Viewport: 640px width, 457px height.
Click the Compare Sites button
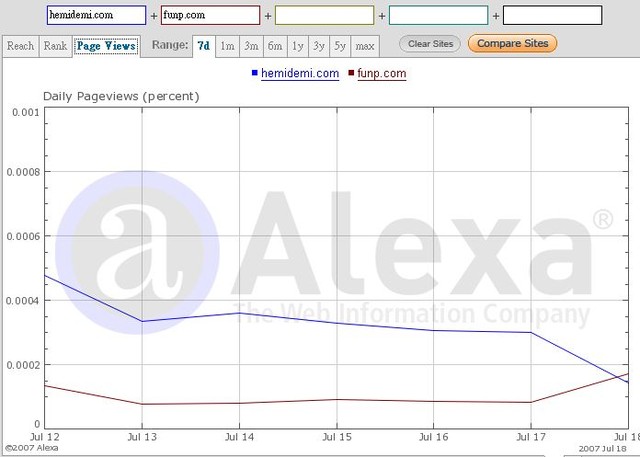(x=513, y=44)
